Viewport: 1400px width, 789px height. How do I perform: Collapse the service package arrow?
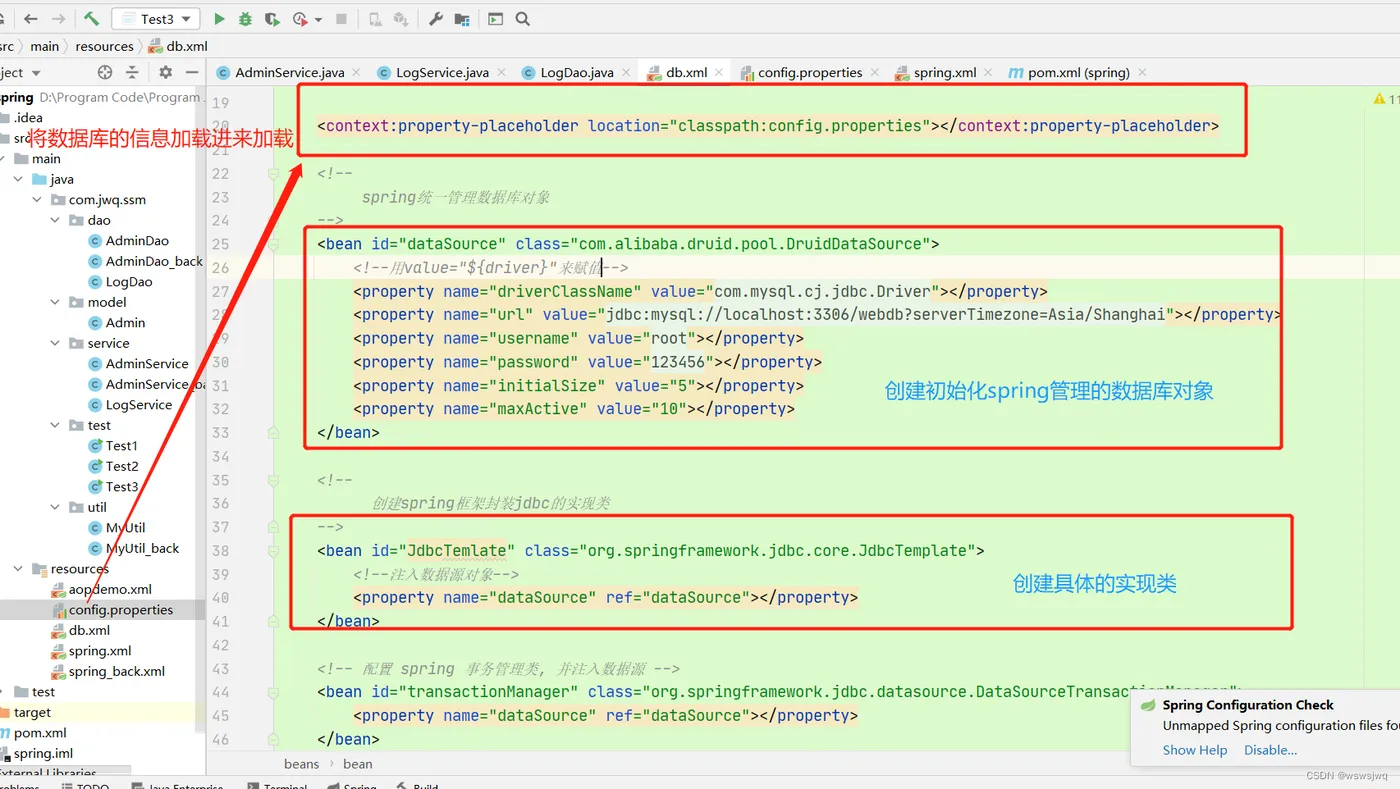pyautogui.click(x=56, y=343)
